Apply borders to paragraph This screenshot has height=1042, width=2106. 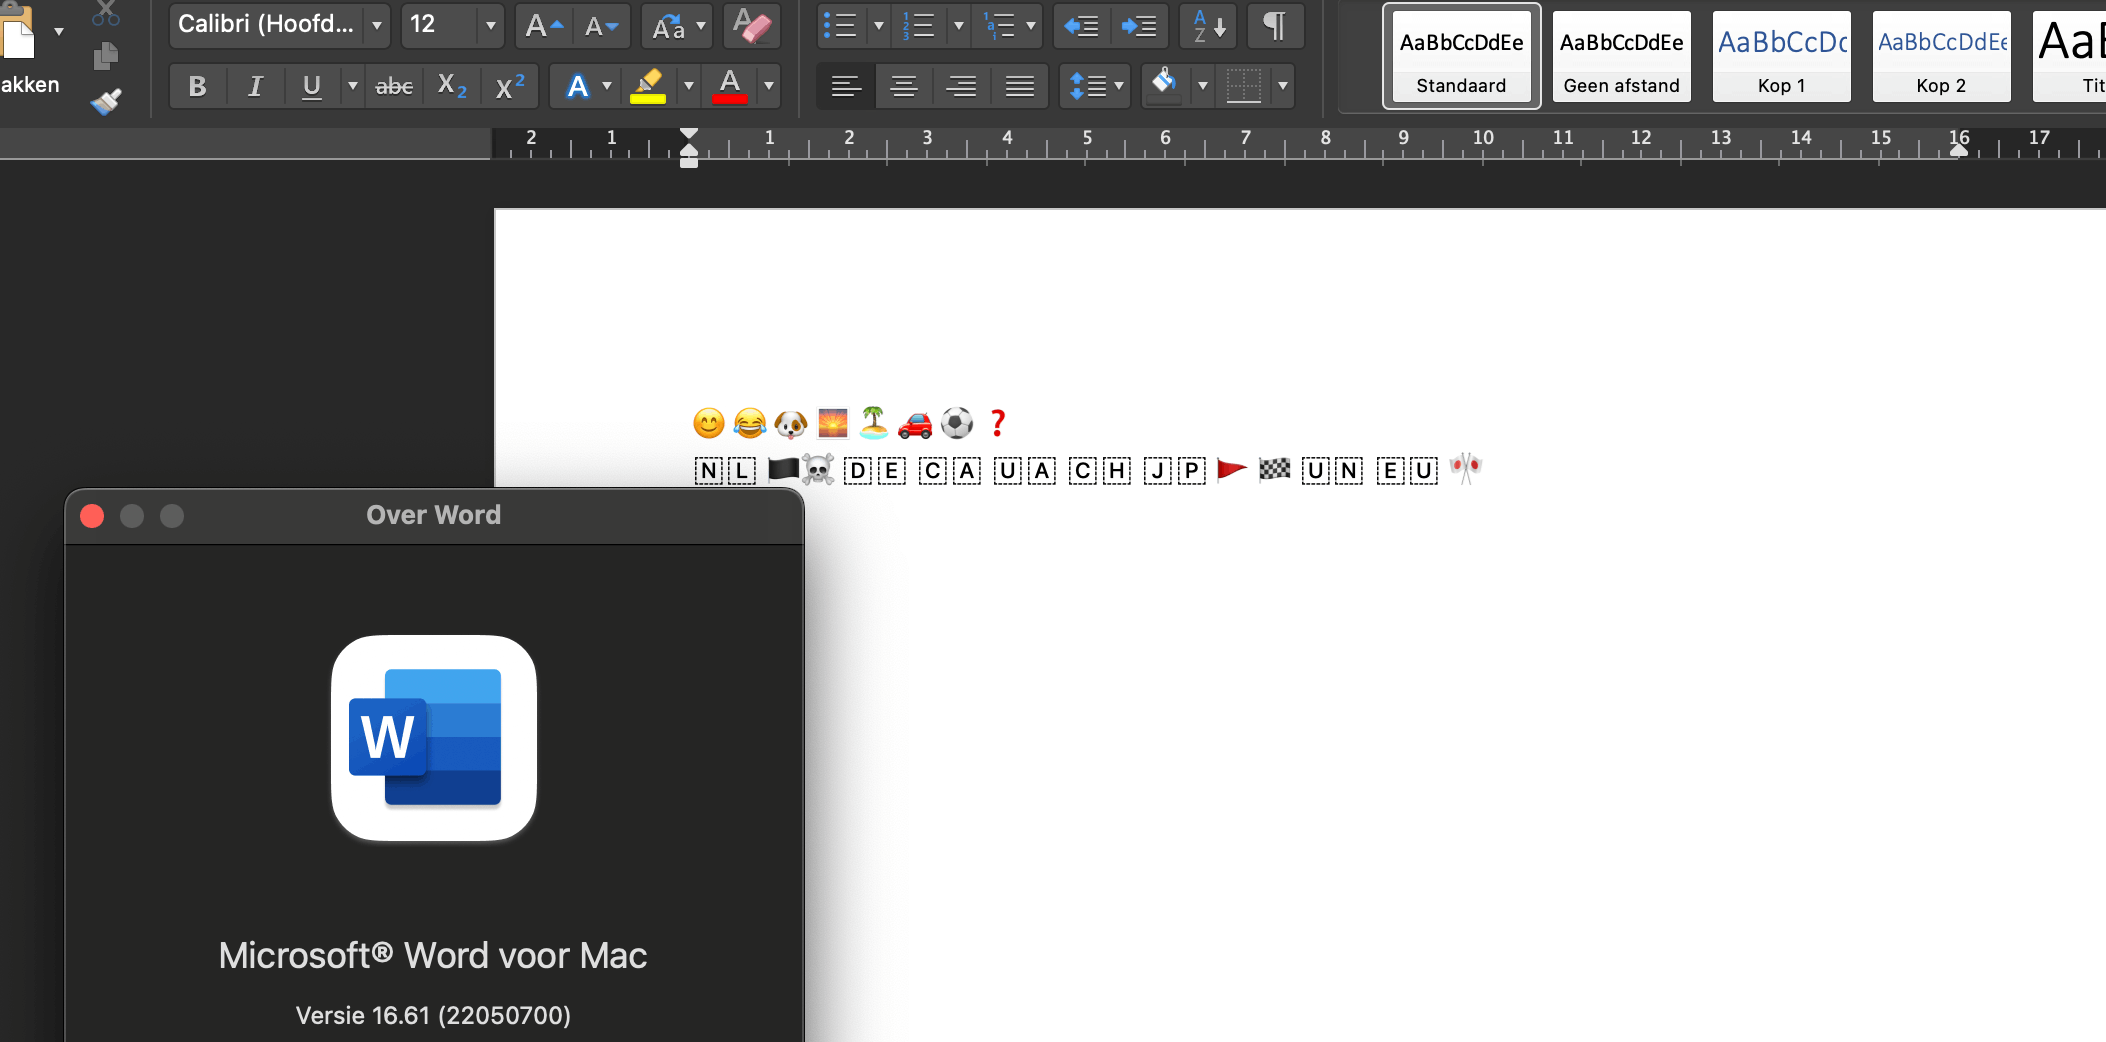[1243, 86]
